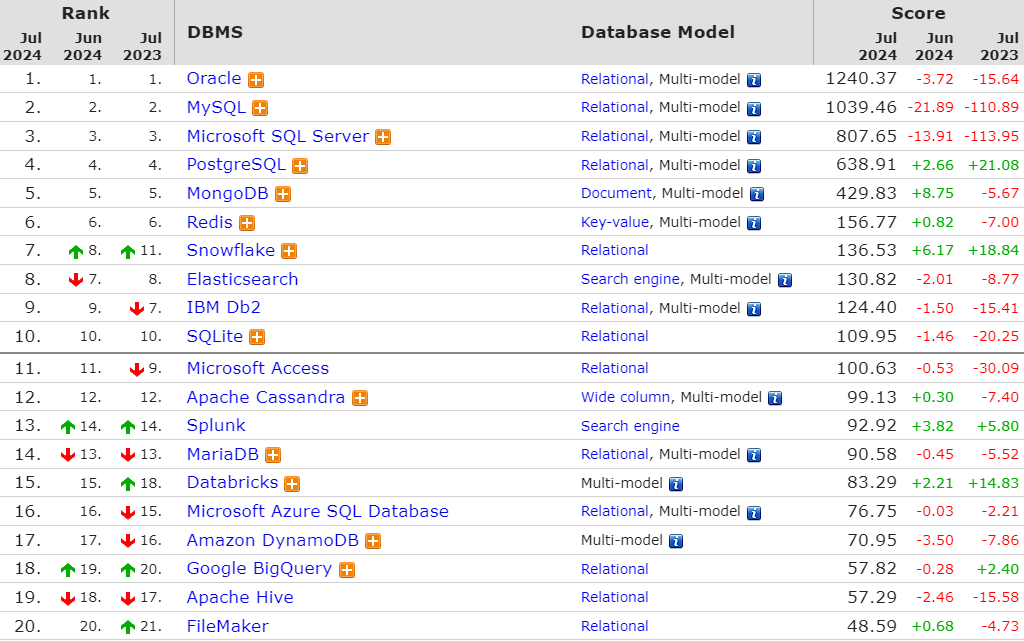Click the plus icon beside Apache Cassandra
The height and width of the screenshot is (641, 1024).
tap(360, 398)
